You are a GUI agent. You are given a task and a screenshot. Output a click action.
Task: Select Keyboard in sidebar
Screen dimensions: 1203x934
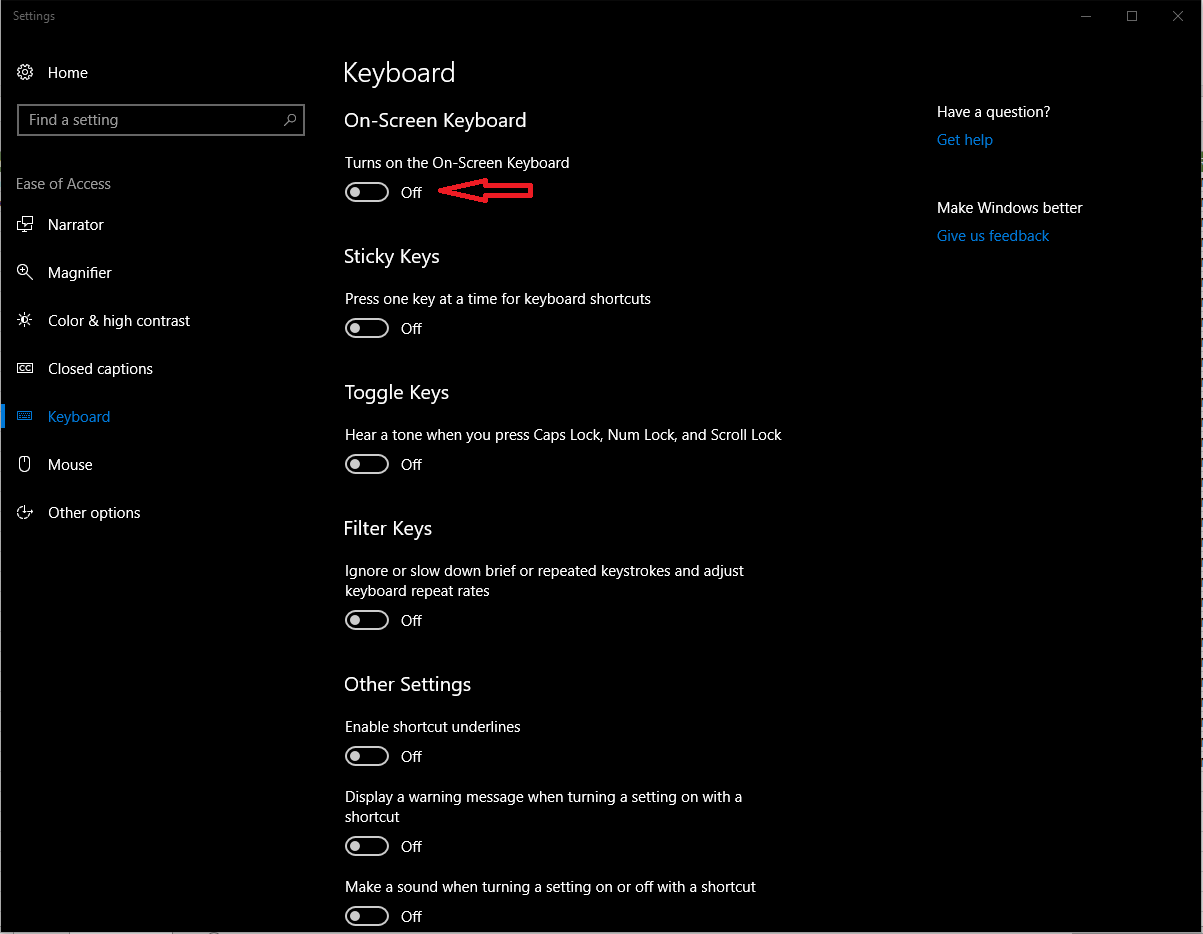tap(79, 417)
